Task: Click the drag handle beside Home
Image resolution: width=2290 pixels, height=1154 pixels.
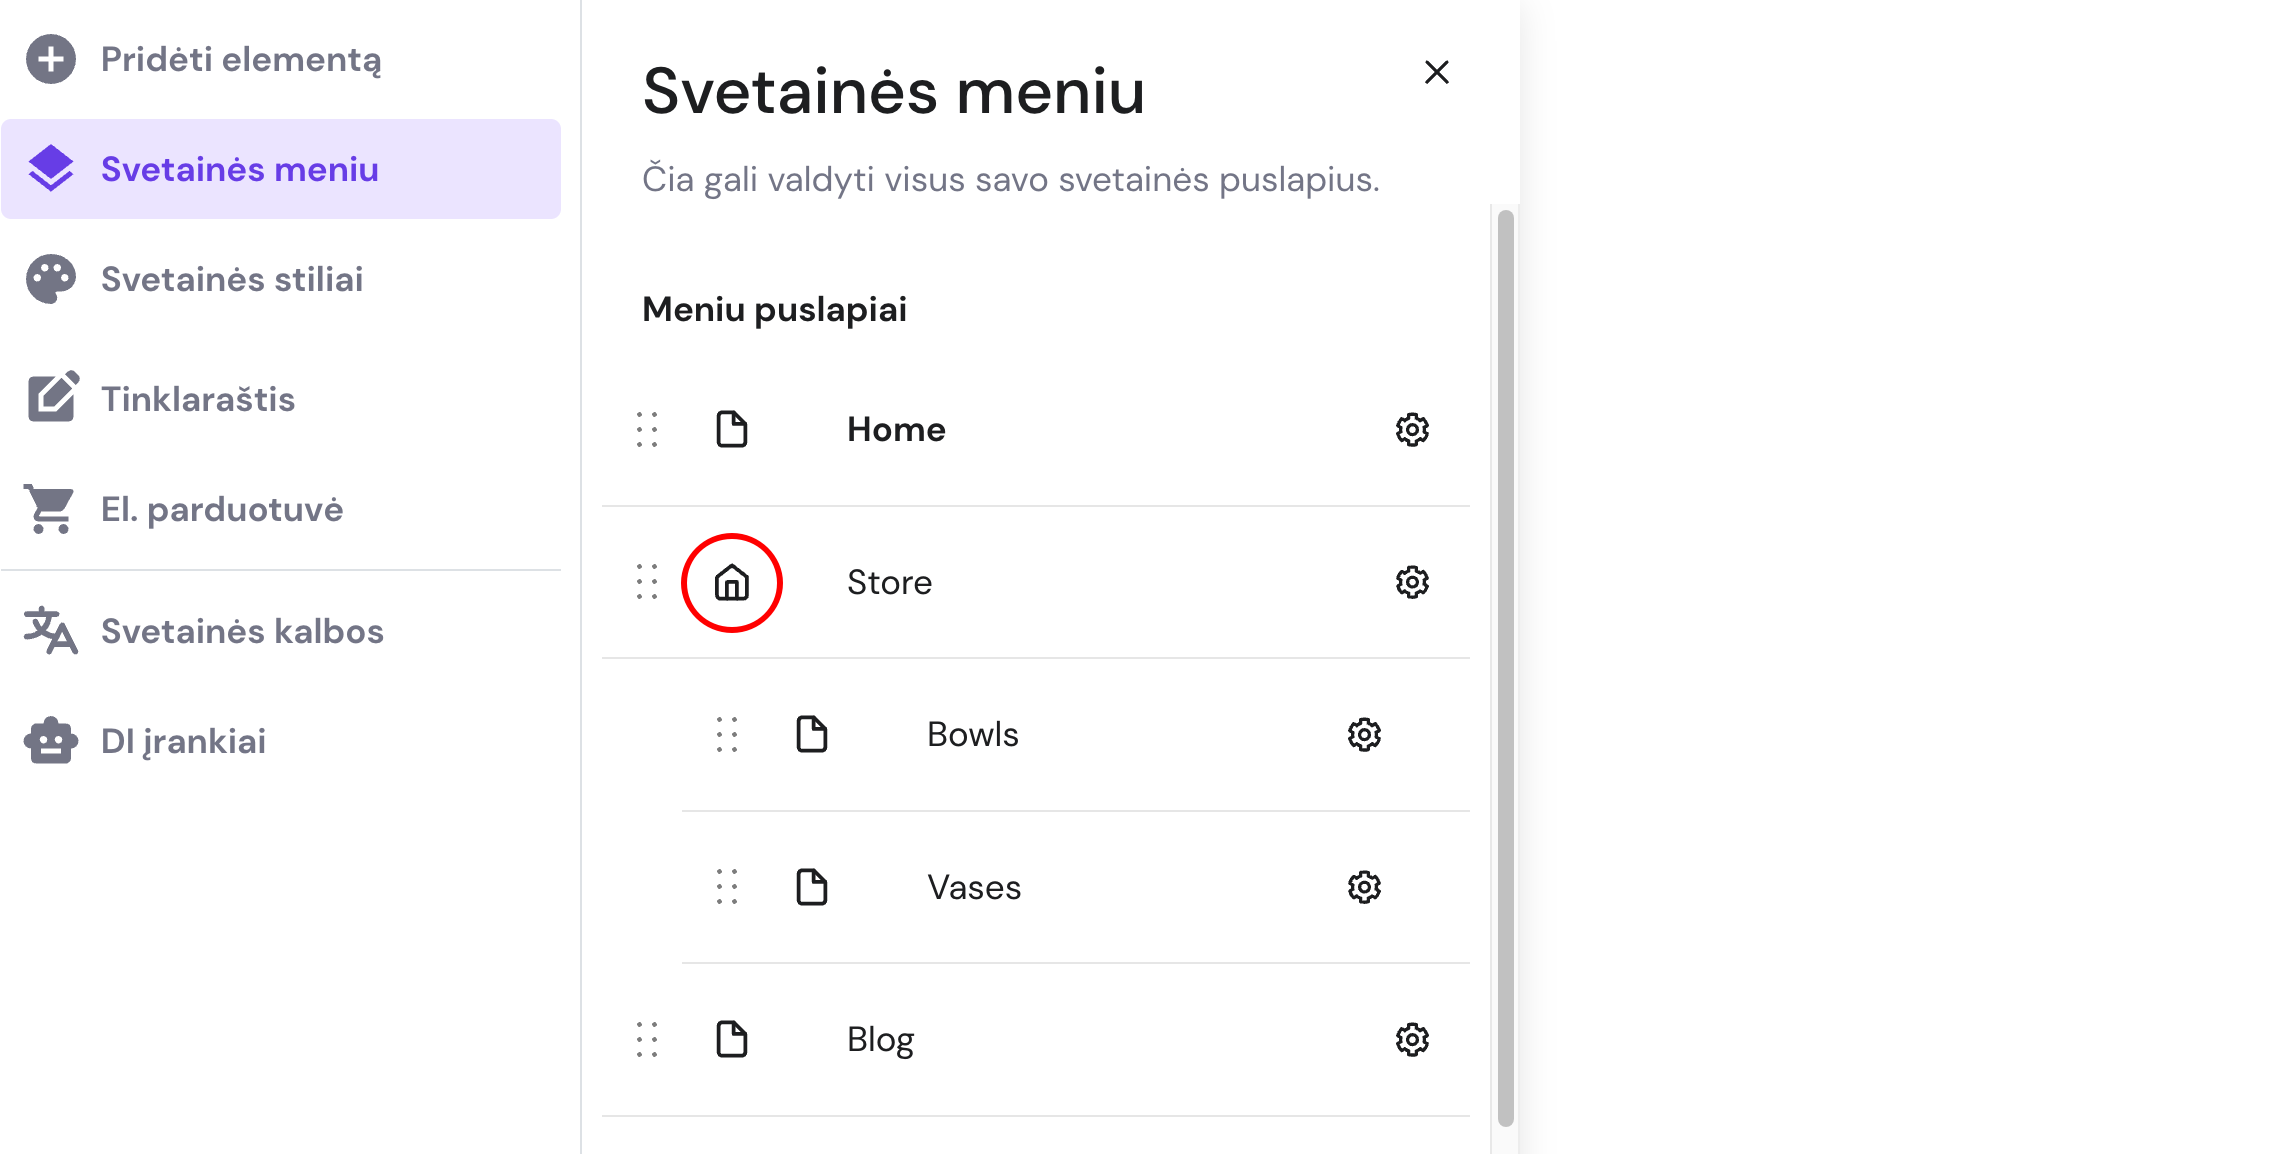Action: (x=647, y=430)
